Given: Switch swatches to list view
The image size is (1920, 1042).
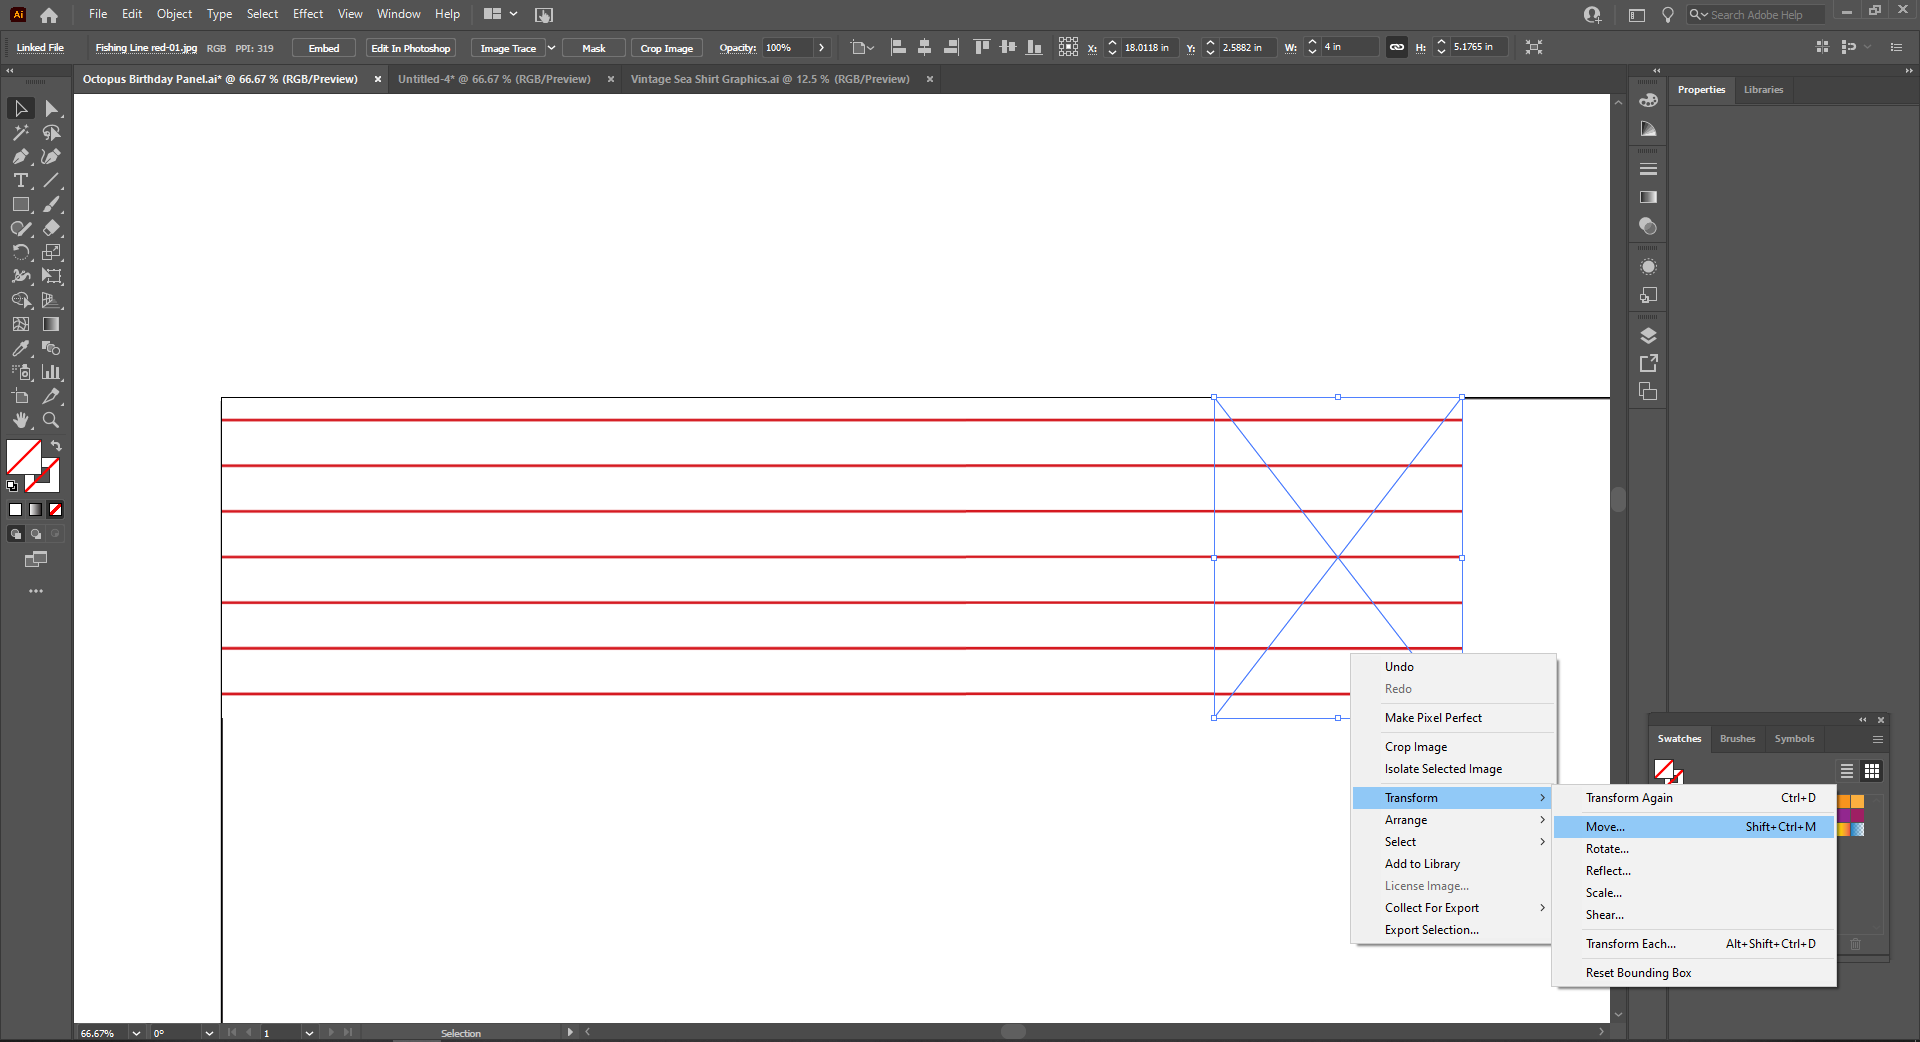Looking at the screenshot, I should click(1847, 771).
